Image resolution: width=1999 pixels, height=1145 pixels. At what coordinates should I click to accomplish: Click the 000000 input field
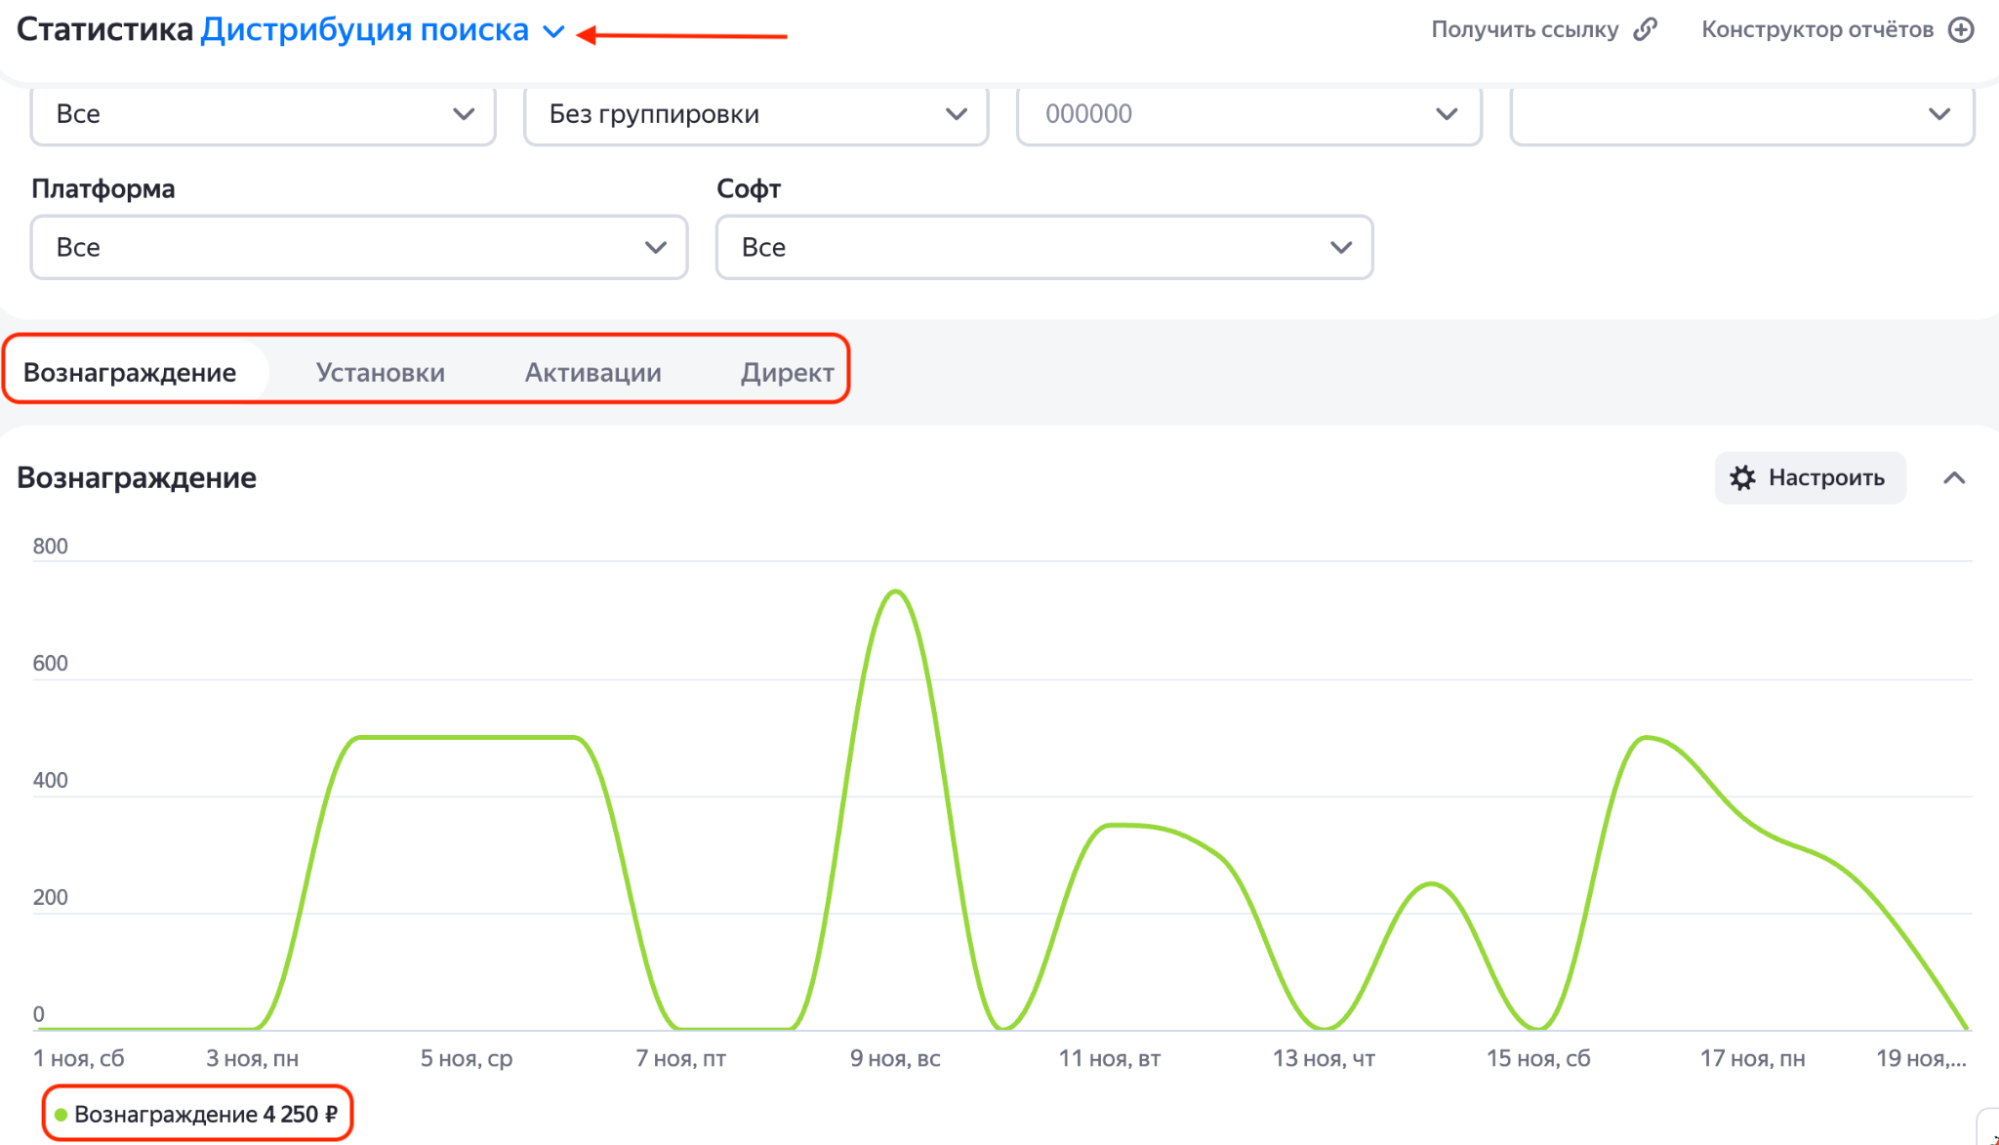(x=1249, y=114)
